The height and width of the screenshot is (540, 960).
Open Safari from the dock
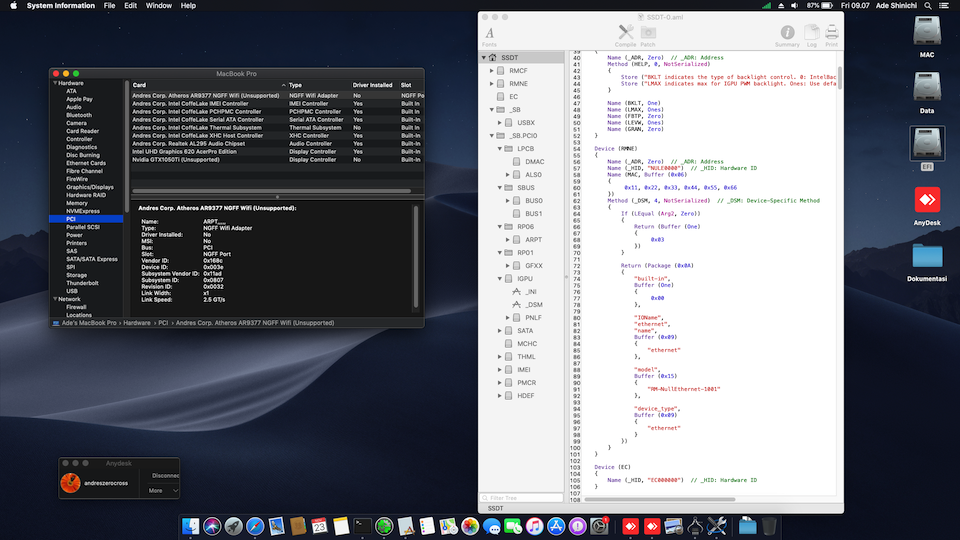pos(255,526)
